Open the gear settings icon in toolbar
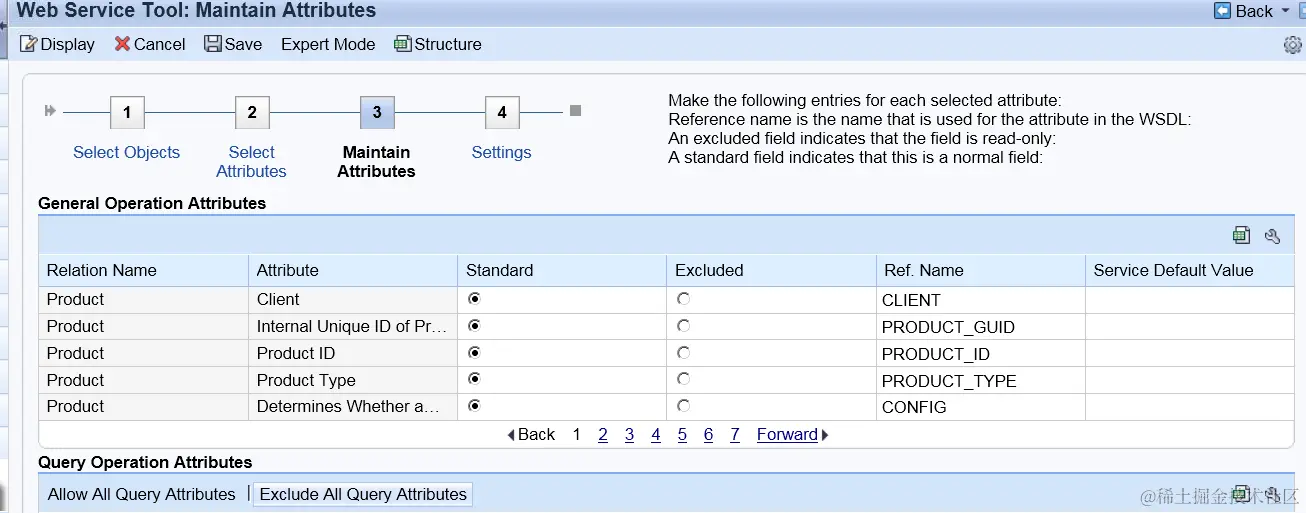The width and height of the screenshot is (1306, 513). (x=1292, y=45)
